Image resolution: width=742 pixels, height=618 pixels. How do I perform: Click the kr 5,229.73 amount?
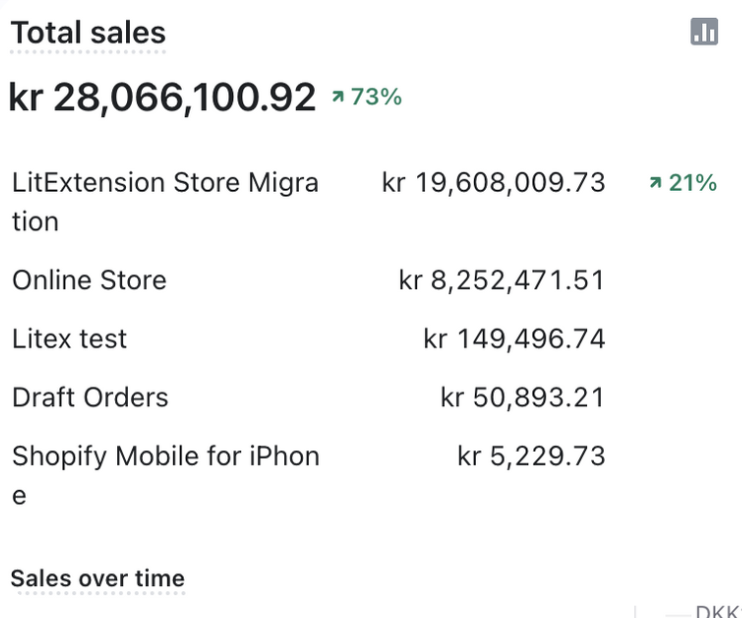531,456
